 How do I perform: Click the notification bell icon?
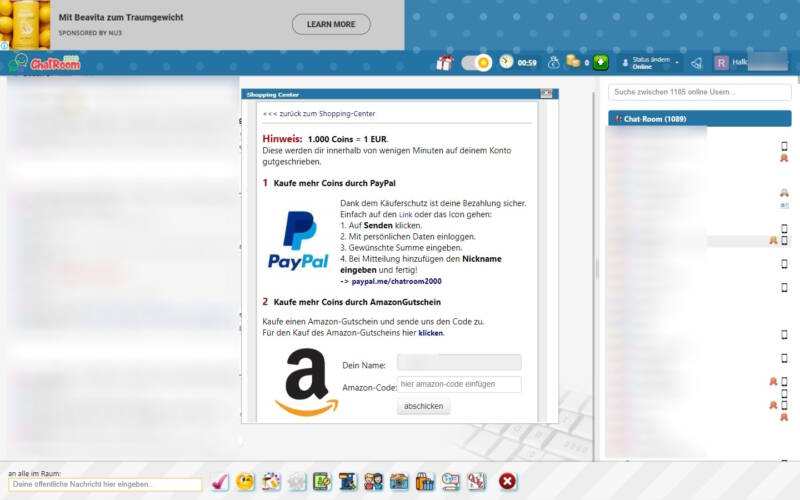pos(696,63)
